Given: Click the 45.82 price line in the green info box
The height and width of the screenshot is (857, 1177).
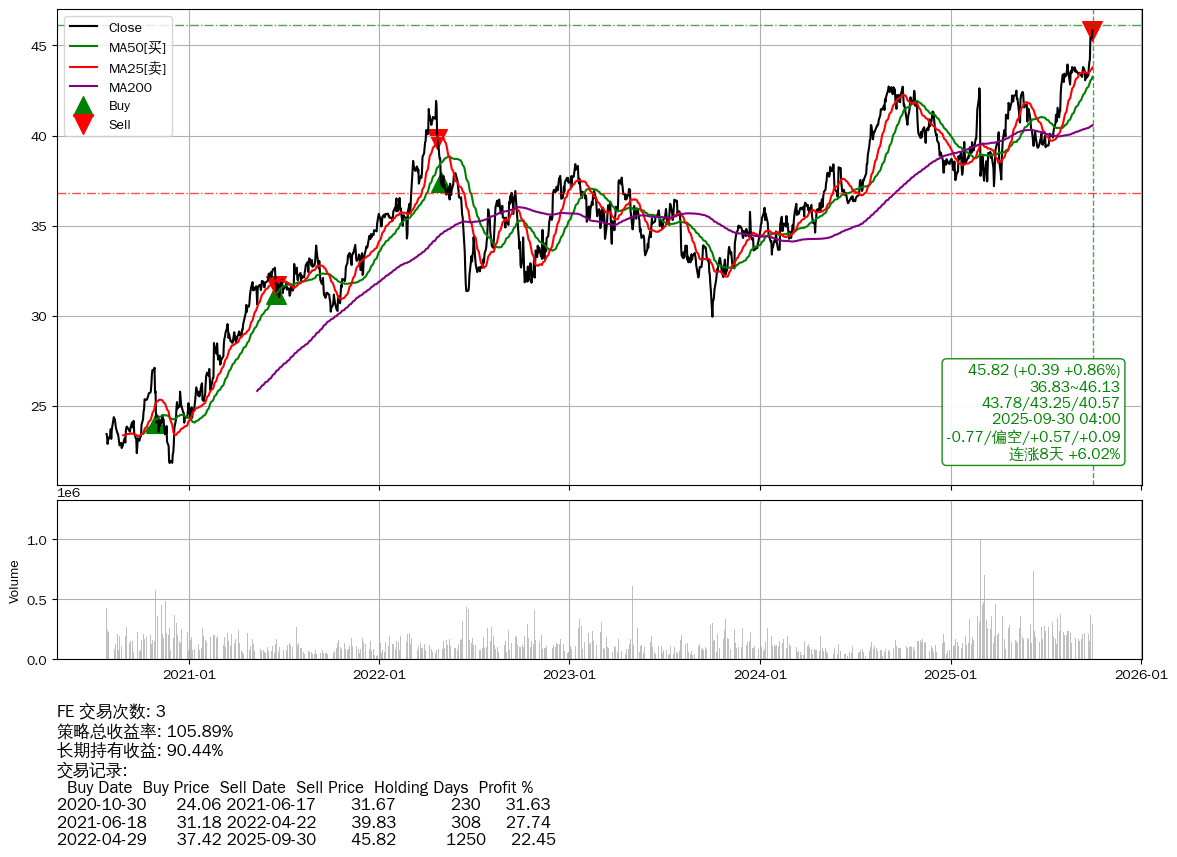Looking at the screenshot, I should click(x=1043, y=370).
